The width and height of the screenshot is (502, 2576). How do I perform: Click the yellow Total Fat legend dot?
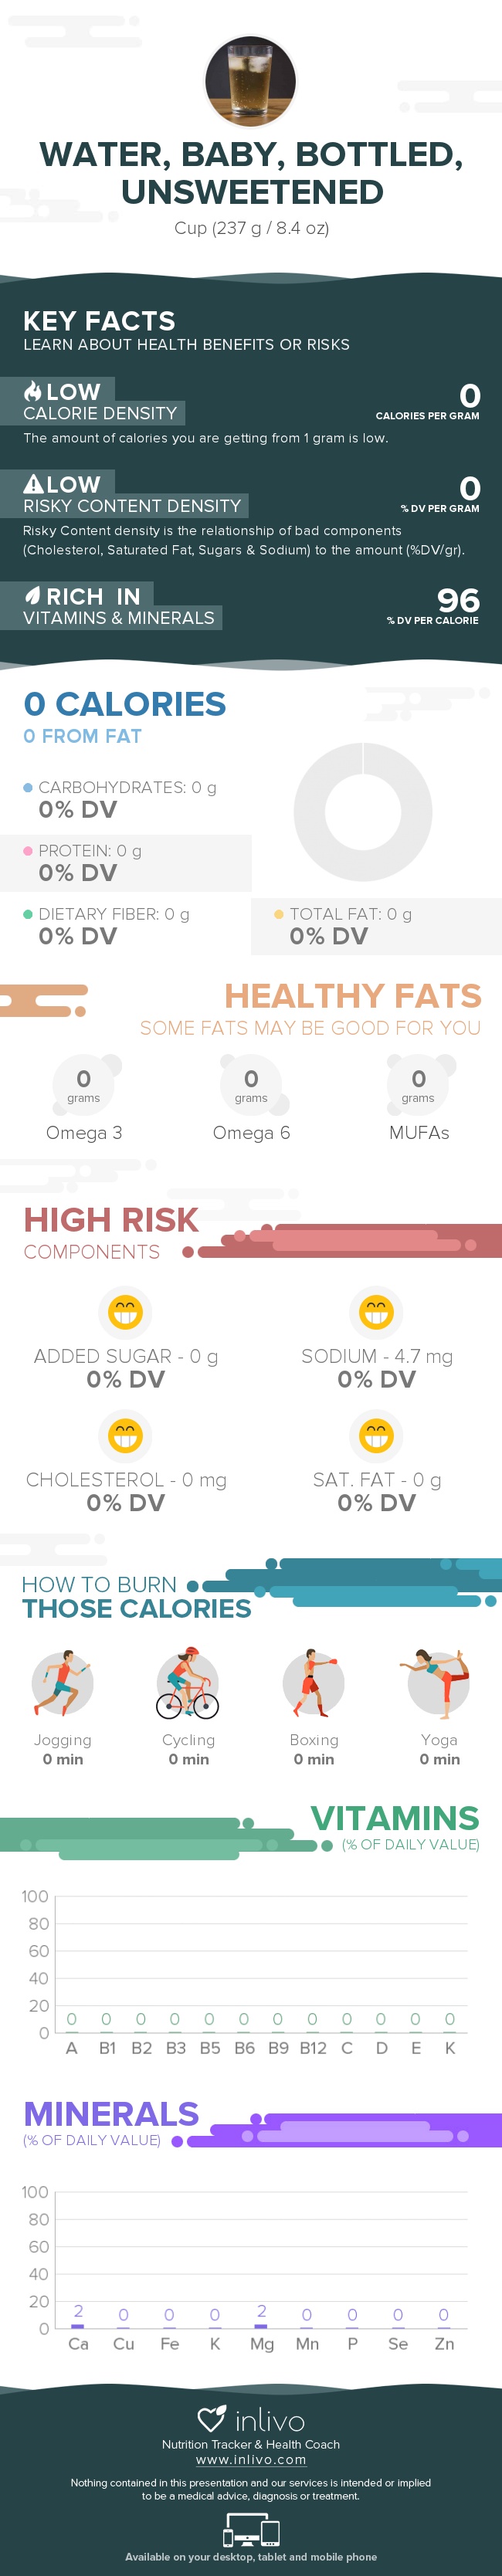(x=279, y=914)
